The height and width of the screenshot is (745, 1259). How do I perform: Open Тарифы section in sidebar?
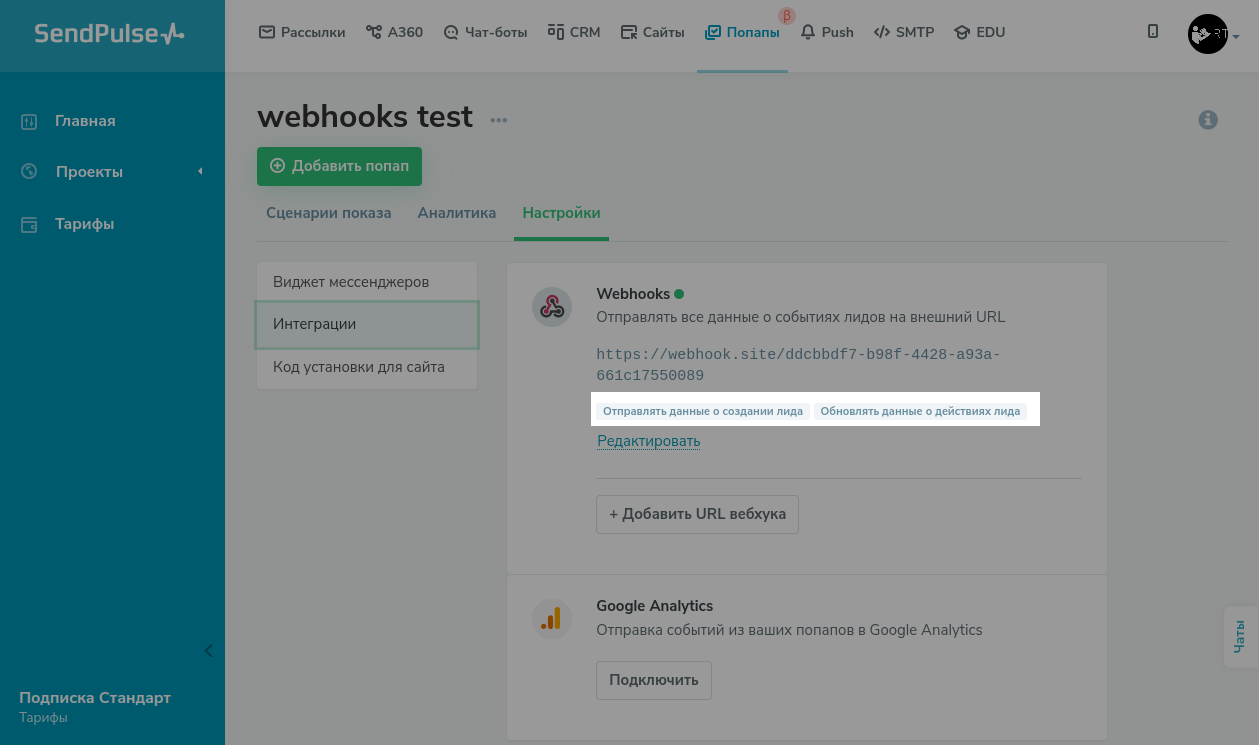pyautogui.click(x=84, y=224)
